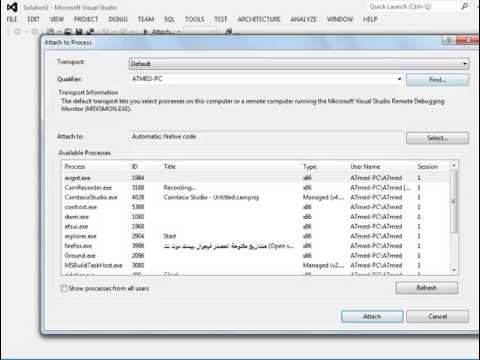Open the EDIT menu
Screen dimensions: 480x360
pos(33,19)
